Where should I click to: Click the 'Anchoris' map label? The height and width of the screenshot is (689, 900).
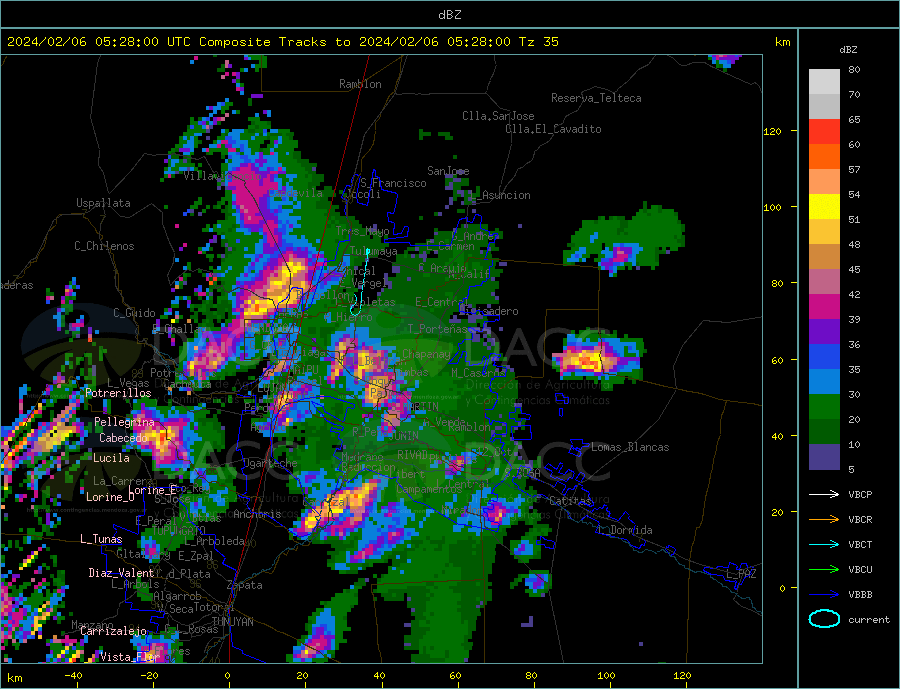pos(257,514)
